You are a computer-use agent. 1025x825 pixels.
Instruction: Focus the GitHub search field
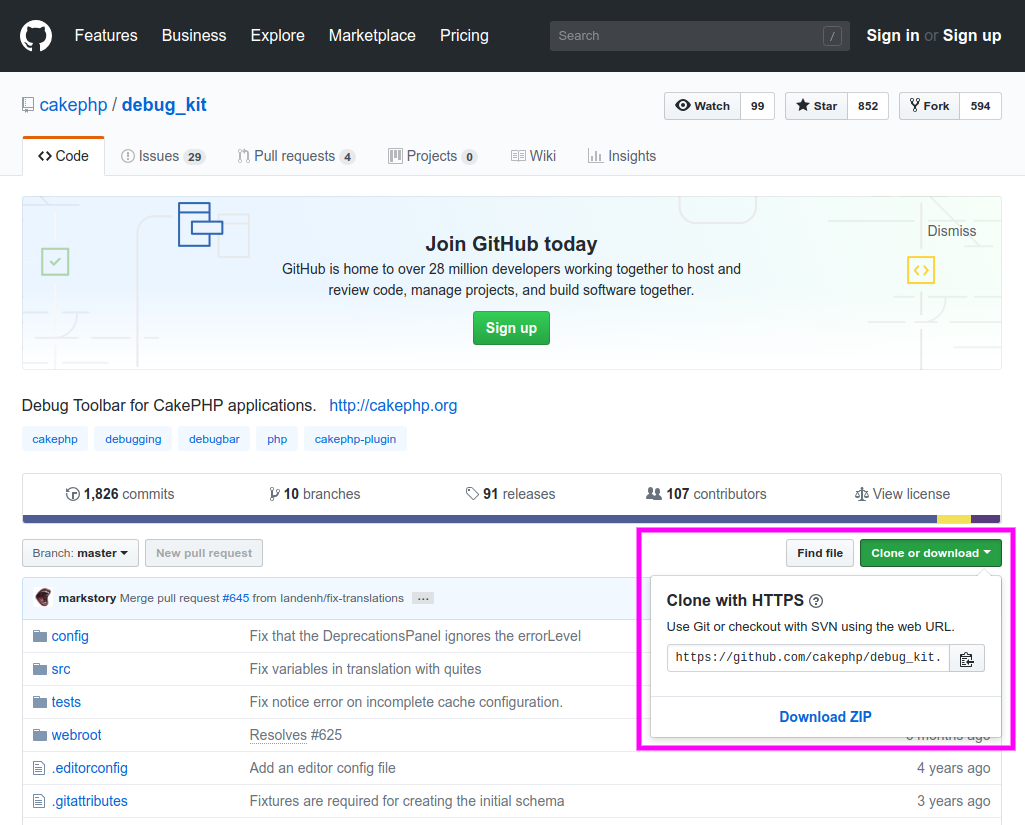[699, 36]
